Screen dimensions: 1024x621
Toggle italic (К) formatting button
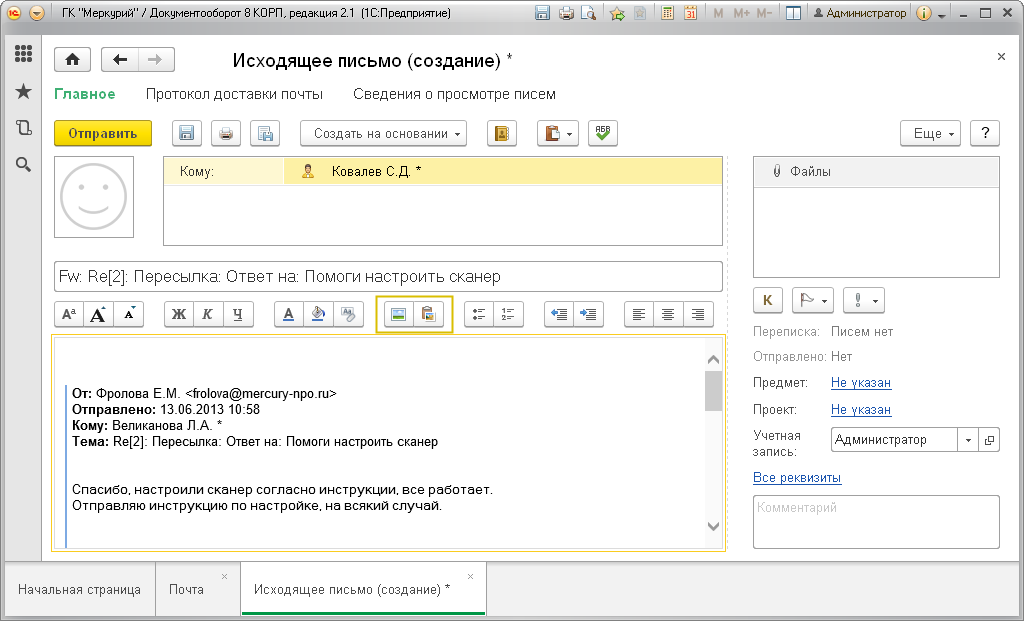click(208, 315)
